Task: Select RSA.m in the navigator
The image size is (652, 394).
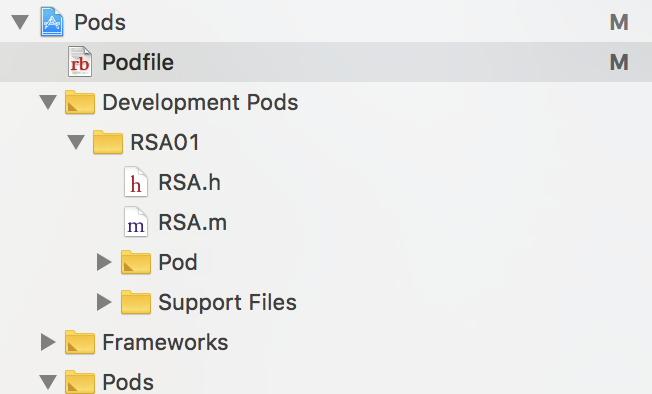Action: click(193, 222)
